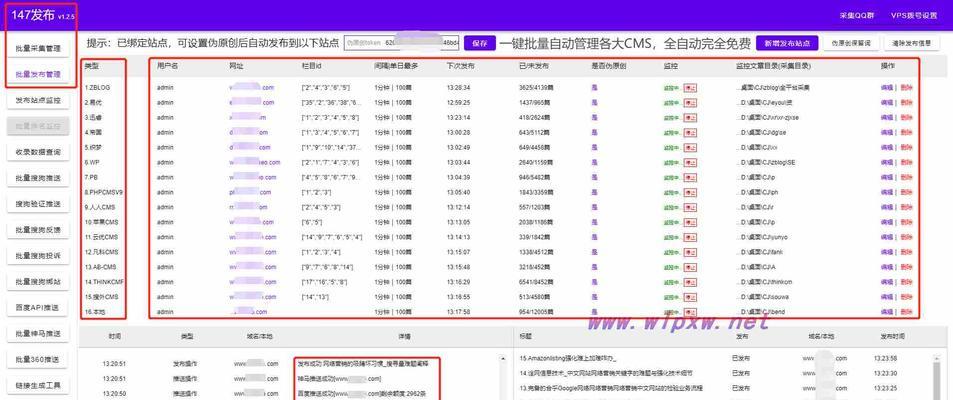Click the article list vertical scrollbar
Screen dimensions: 953x400
click(936, 377)
